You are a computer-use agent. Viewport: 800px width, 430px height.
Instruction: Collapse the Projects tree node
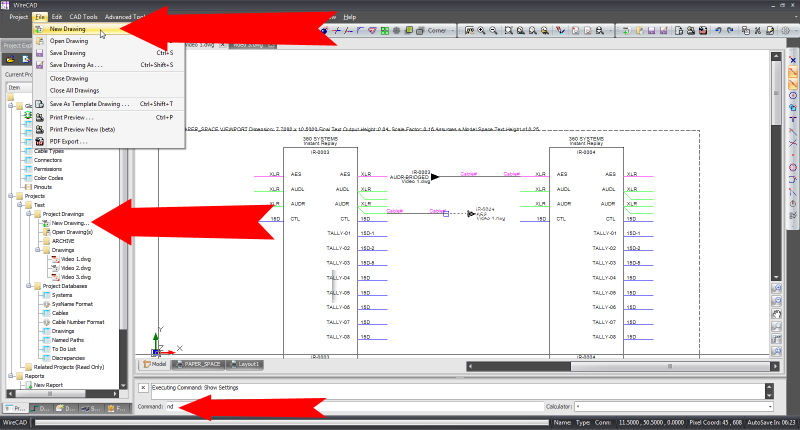pyautogui.click(x=11, y=196)
